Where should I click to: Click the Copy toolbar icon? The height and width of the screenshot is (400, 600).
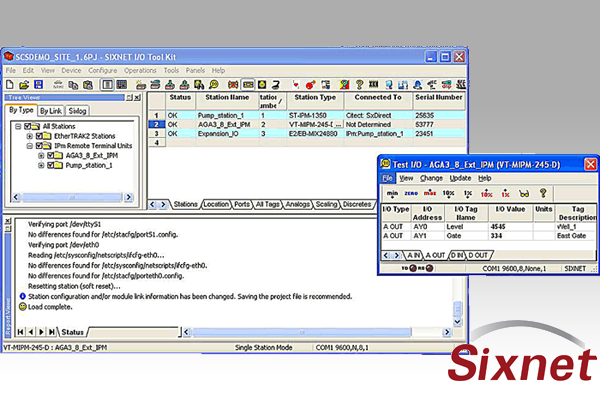[x=73, y=85]
